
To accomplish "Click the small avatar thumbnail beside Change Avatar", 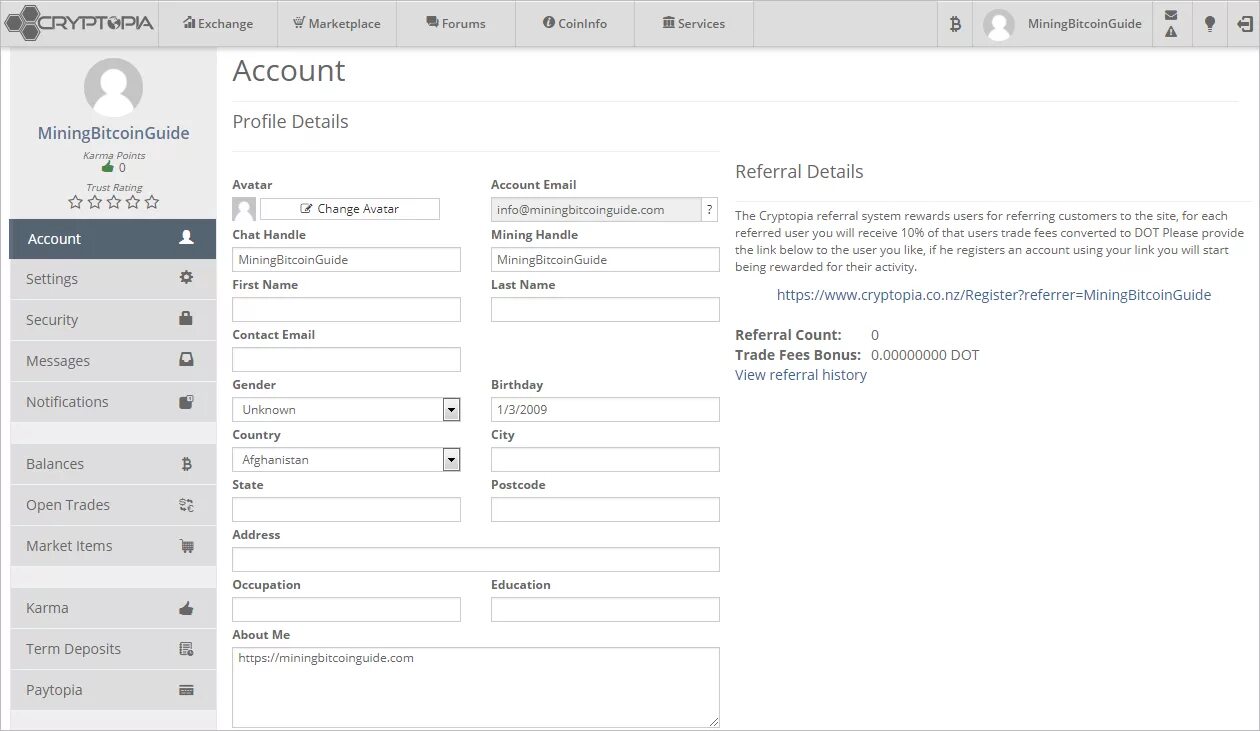I will (244, 209).
